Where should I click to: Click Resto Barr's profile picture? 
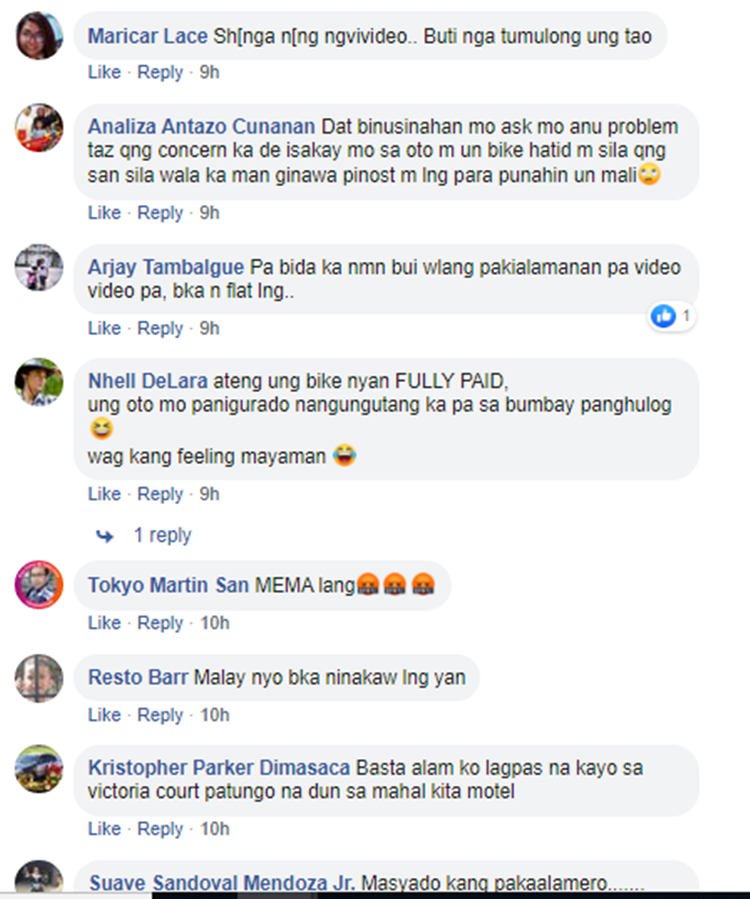[x=39, y=678]
